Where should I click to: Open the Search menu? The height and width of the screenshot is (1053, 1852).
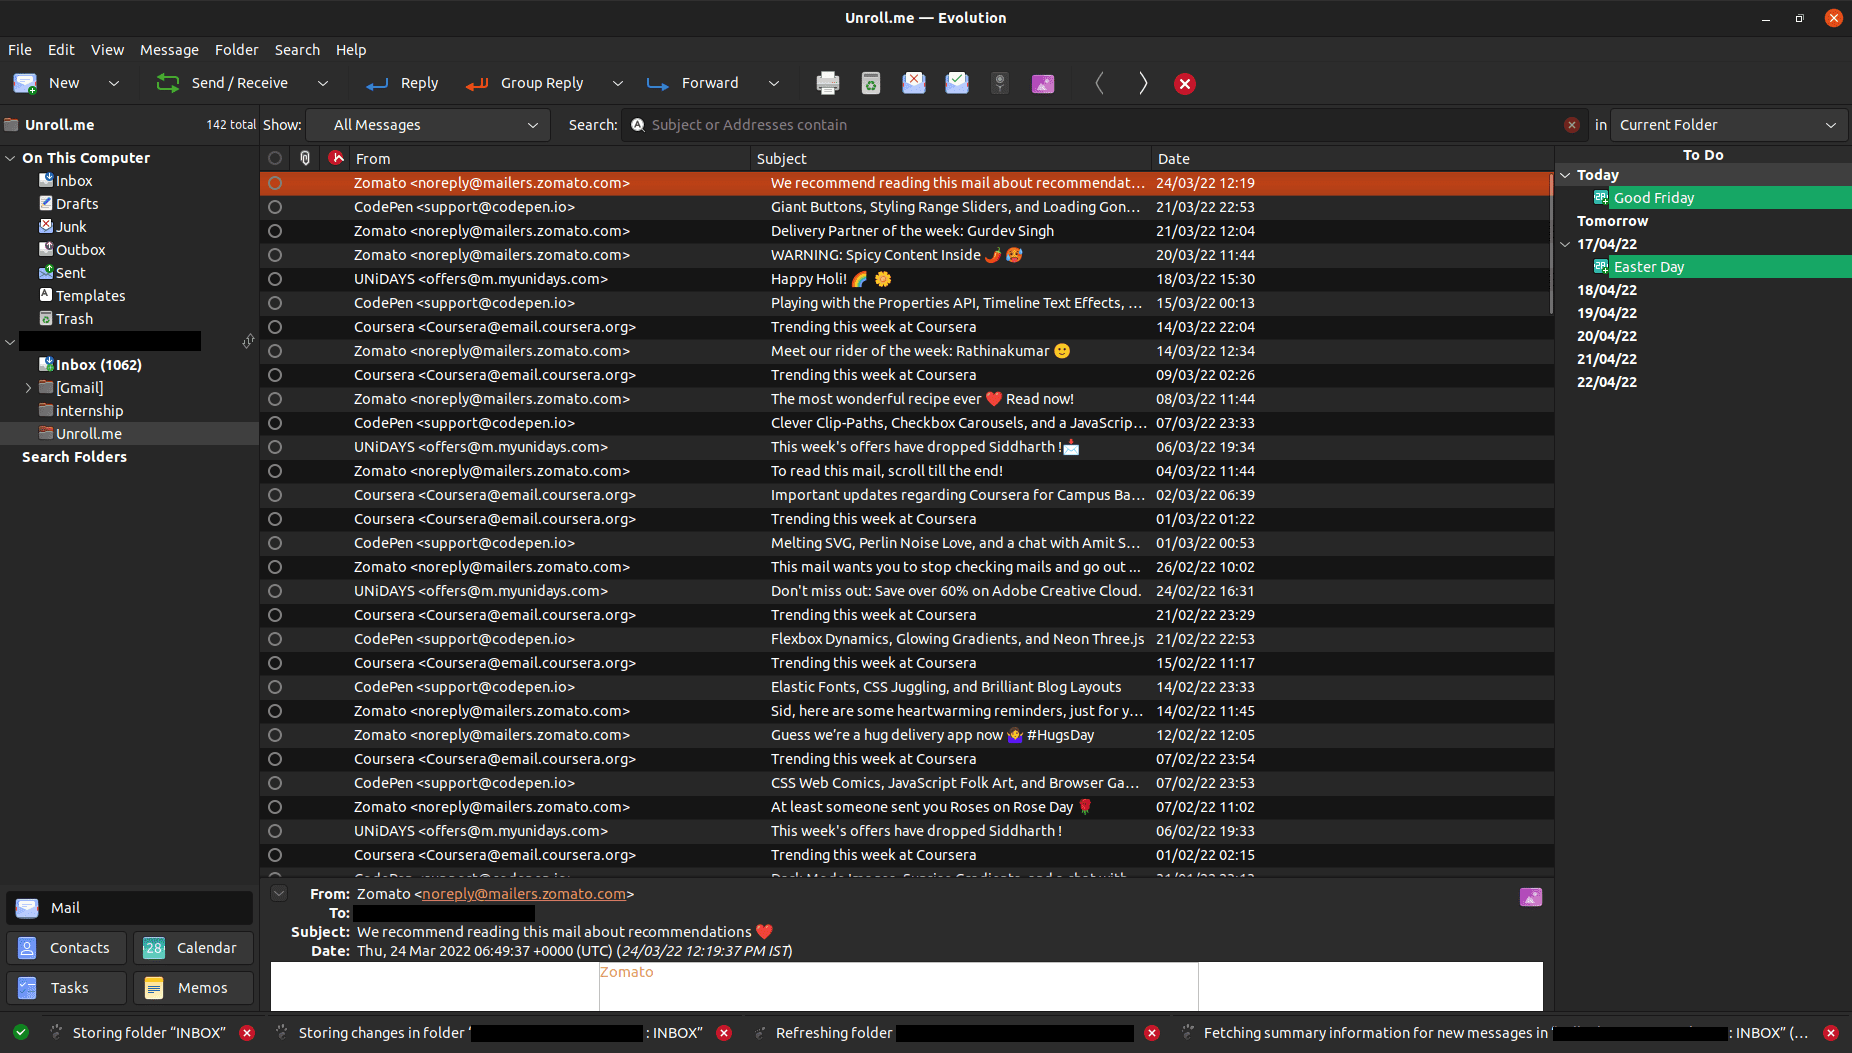(297, 49)
